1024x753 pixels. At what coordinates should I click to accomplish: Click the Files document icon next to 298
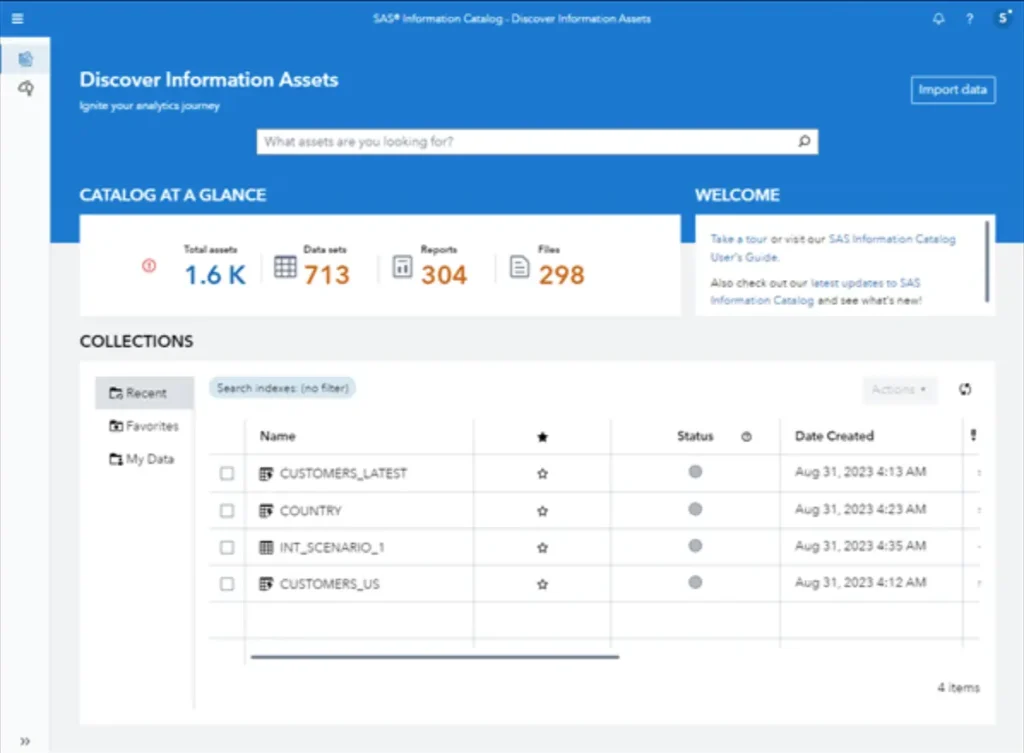[x=519, y=266]
